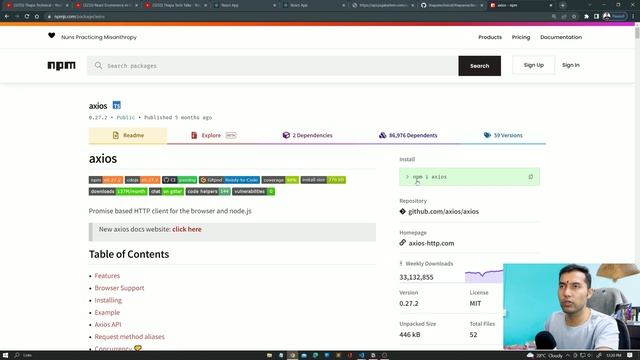Click the Public label under axios
The image size is (640, 360).
tap(126, 117)
